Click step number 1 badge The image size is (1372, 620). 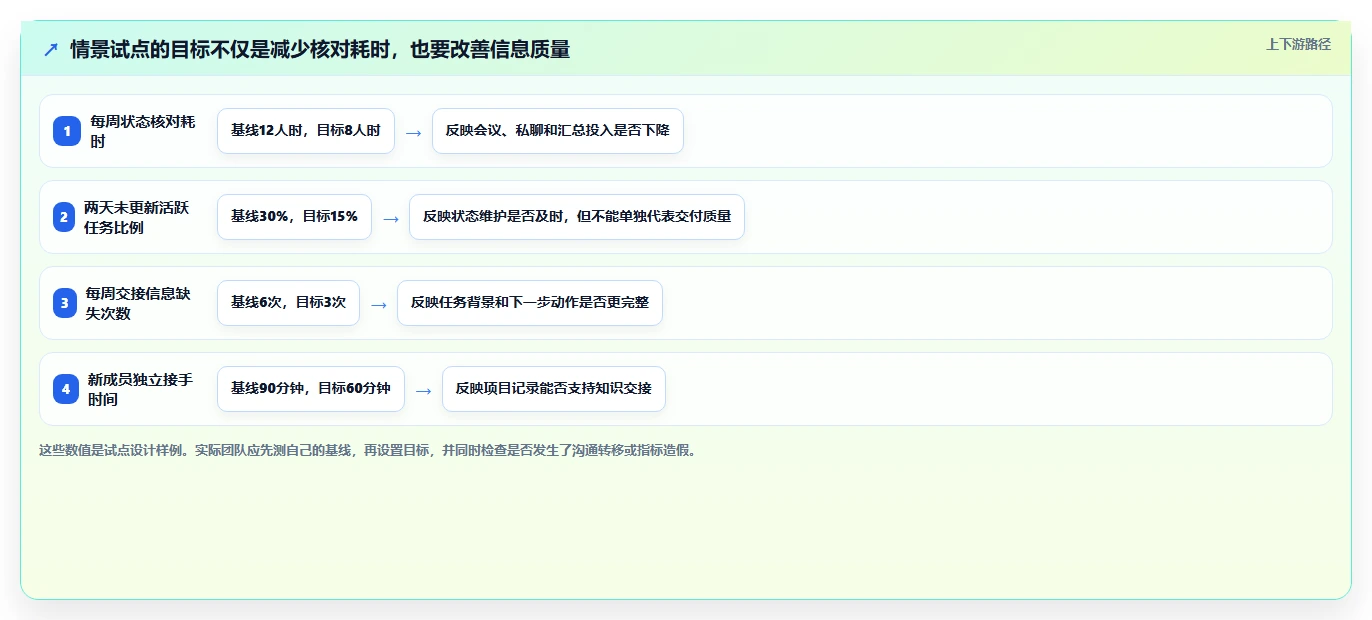[x=67, y=131]
